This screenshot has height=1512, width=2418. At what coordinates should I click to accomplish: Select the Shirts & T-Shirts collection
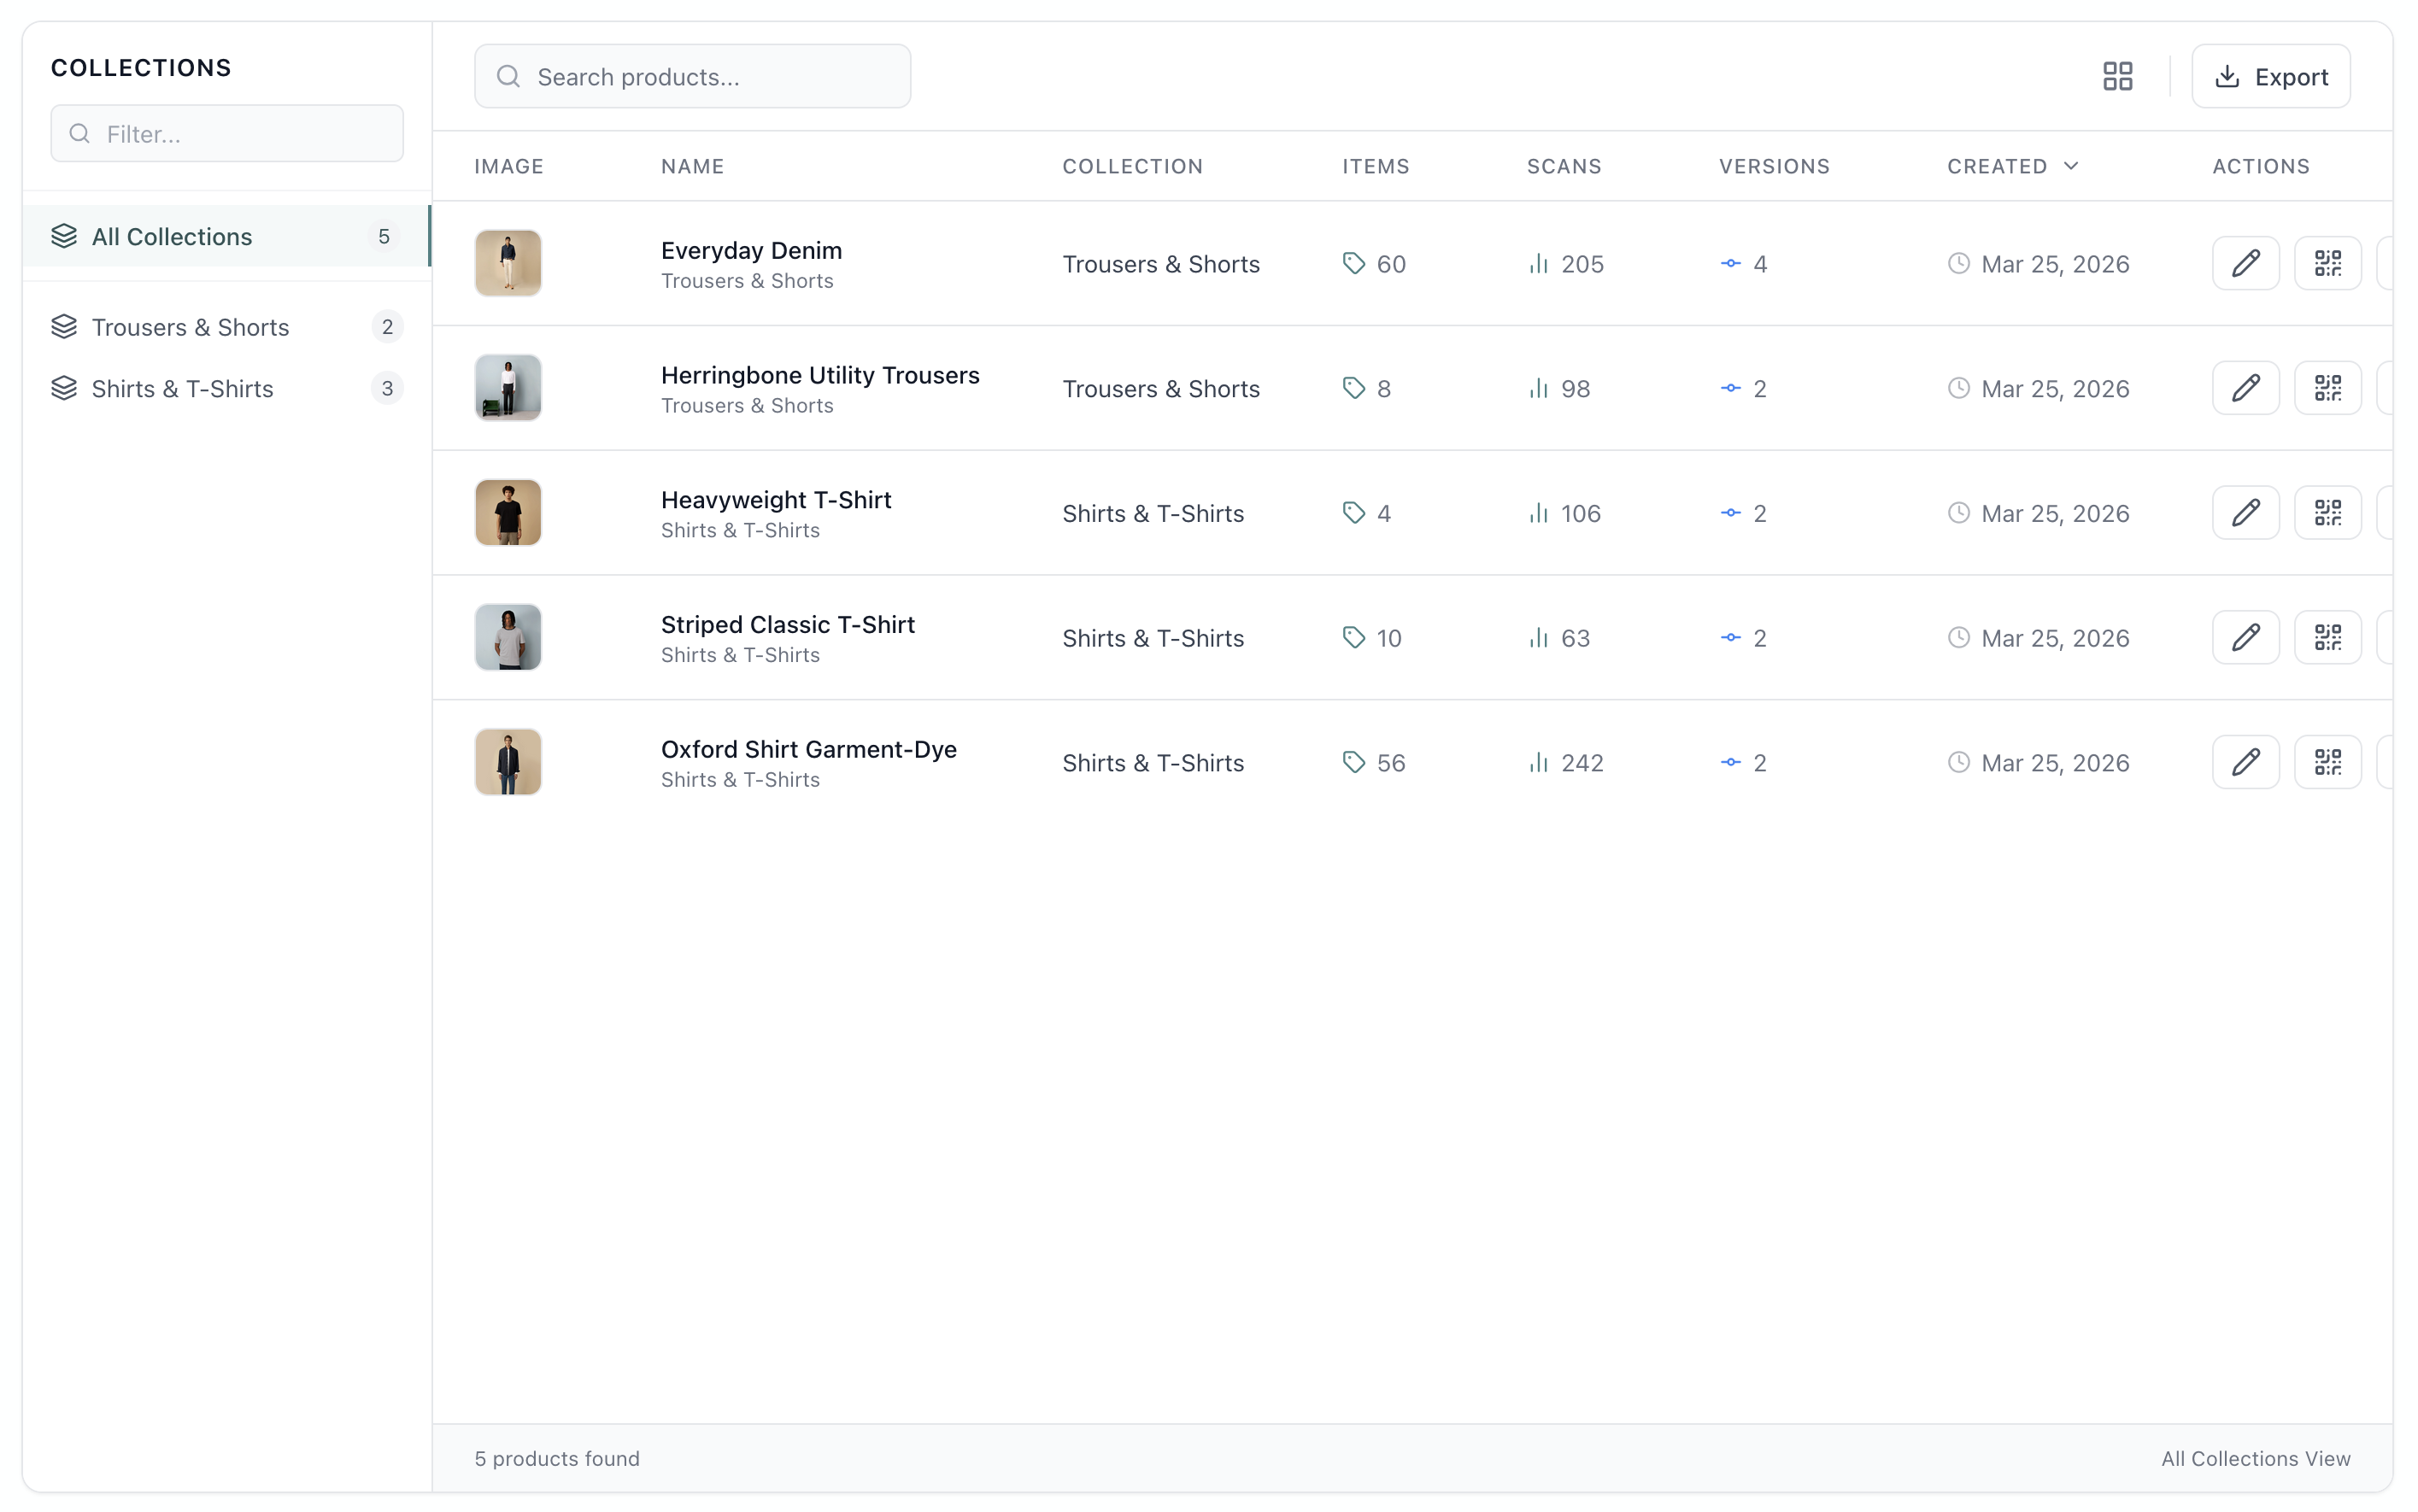click(x=182, y=388)
